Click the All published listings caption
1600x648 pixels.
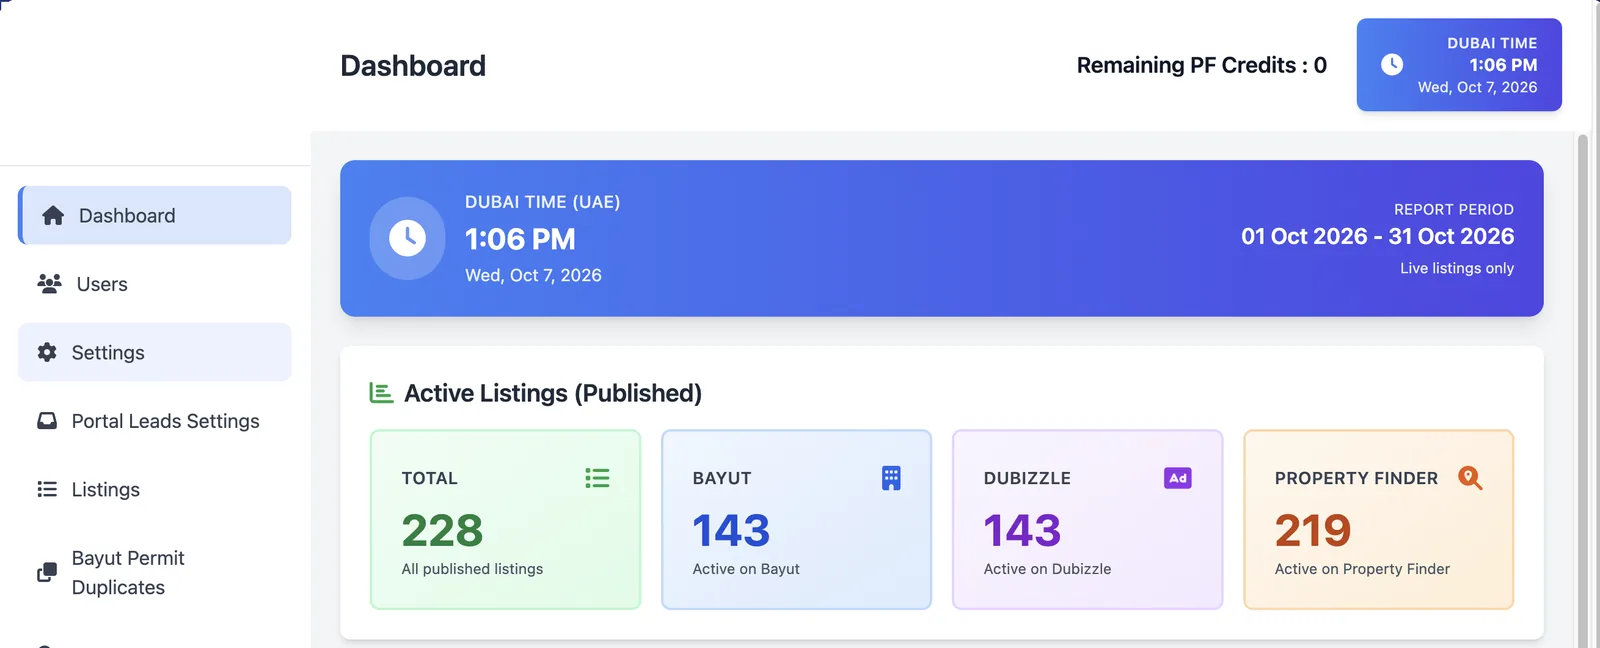click(472, 569)
